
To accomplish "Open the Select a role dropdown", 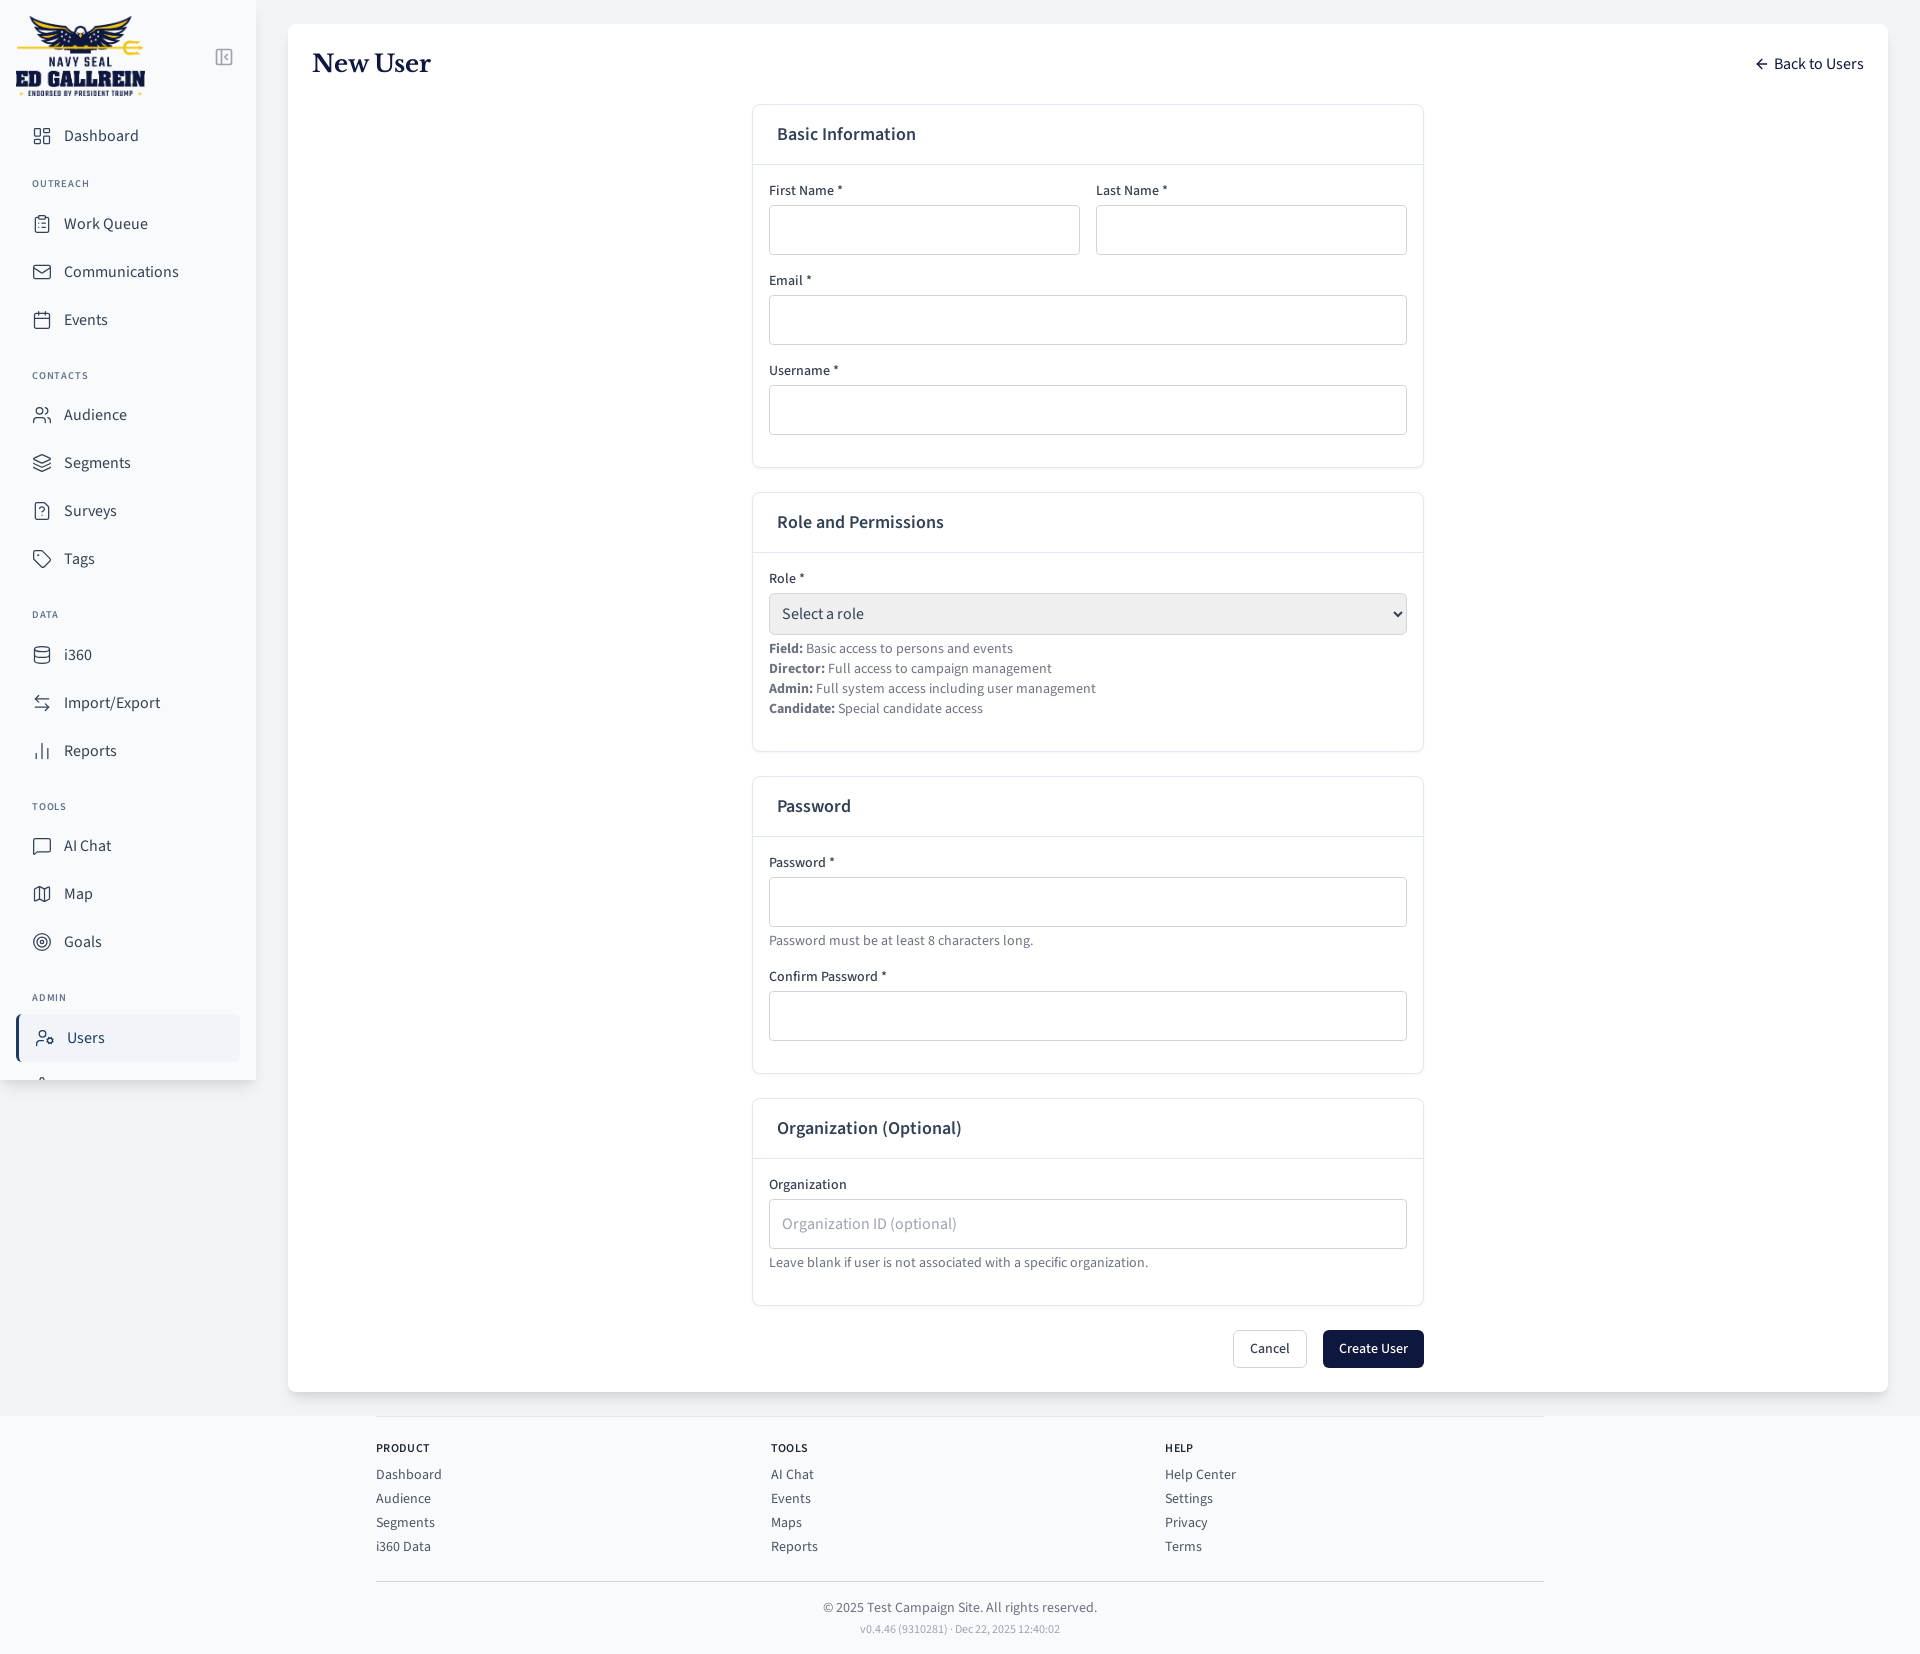I will pos(1087,614).
